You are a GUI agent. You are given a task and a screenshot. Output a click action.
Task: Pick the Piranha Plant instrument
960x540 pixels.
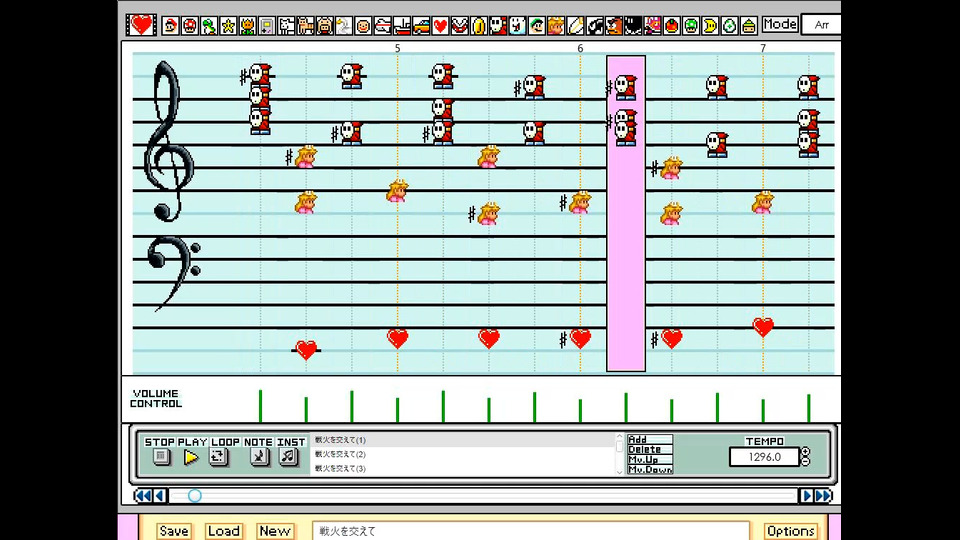pos(460,26)
